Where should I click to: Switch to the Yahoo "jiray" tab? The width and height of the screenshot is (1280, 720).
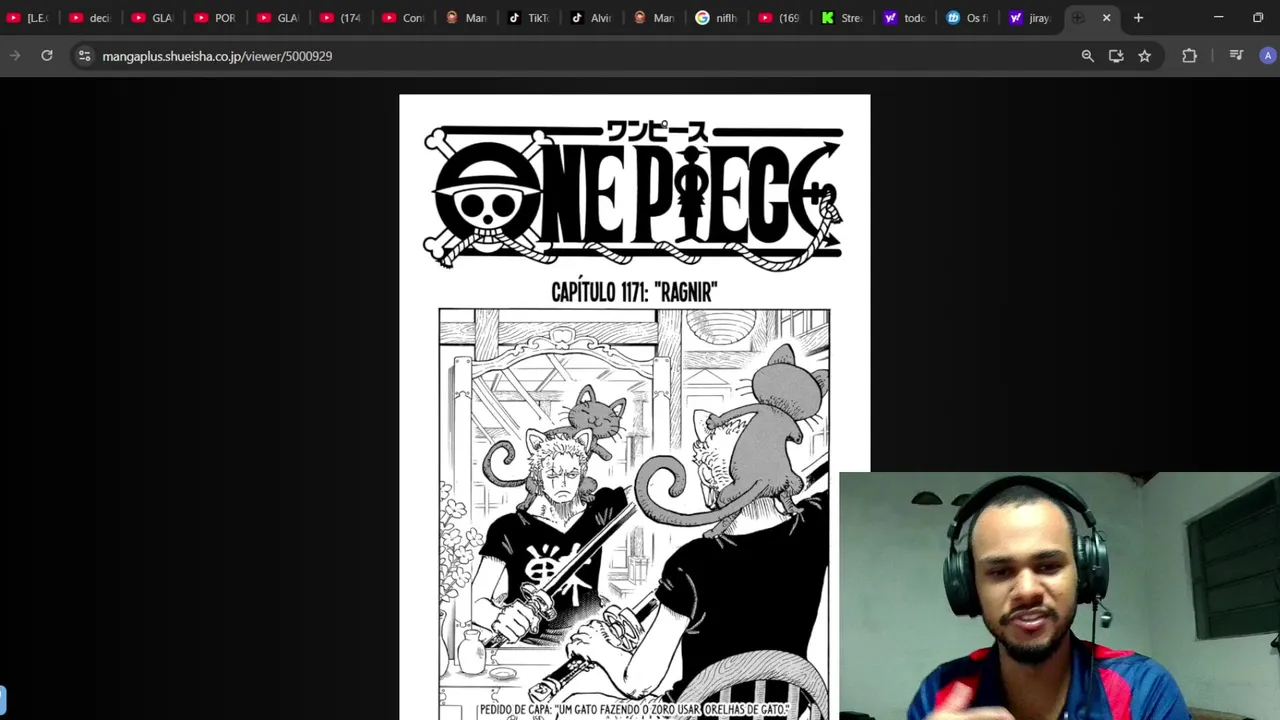[1030, 18]
